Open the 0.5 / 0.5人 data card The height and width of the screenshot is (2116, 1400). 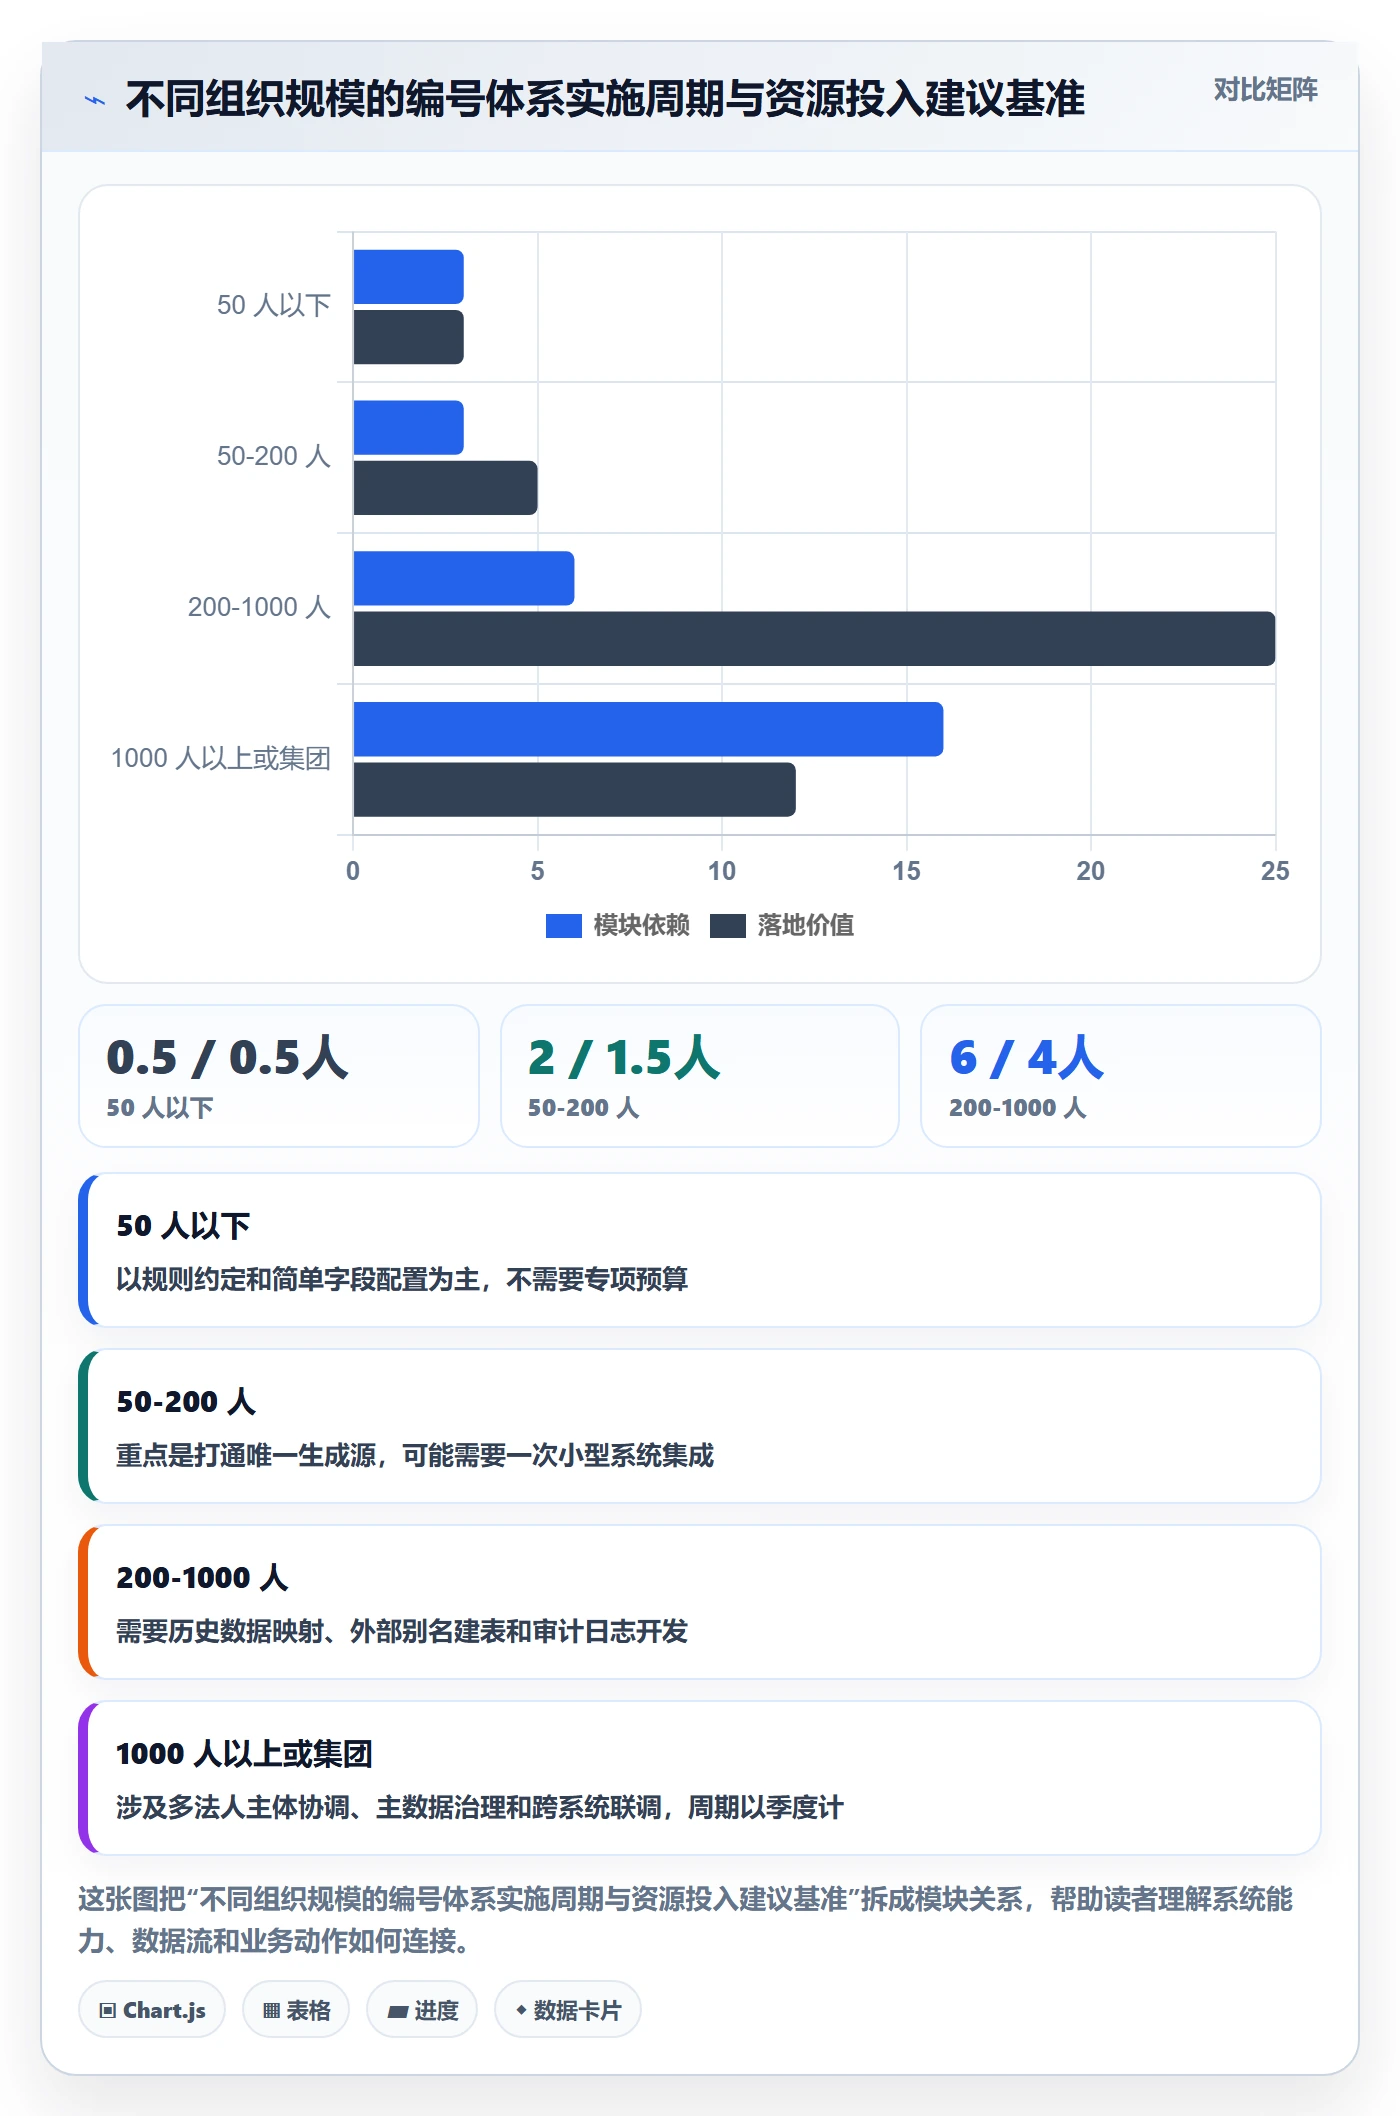[279, 1076]
